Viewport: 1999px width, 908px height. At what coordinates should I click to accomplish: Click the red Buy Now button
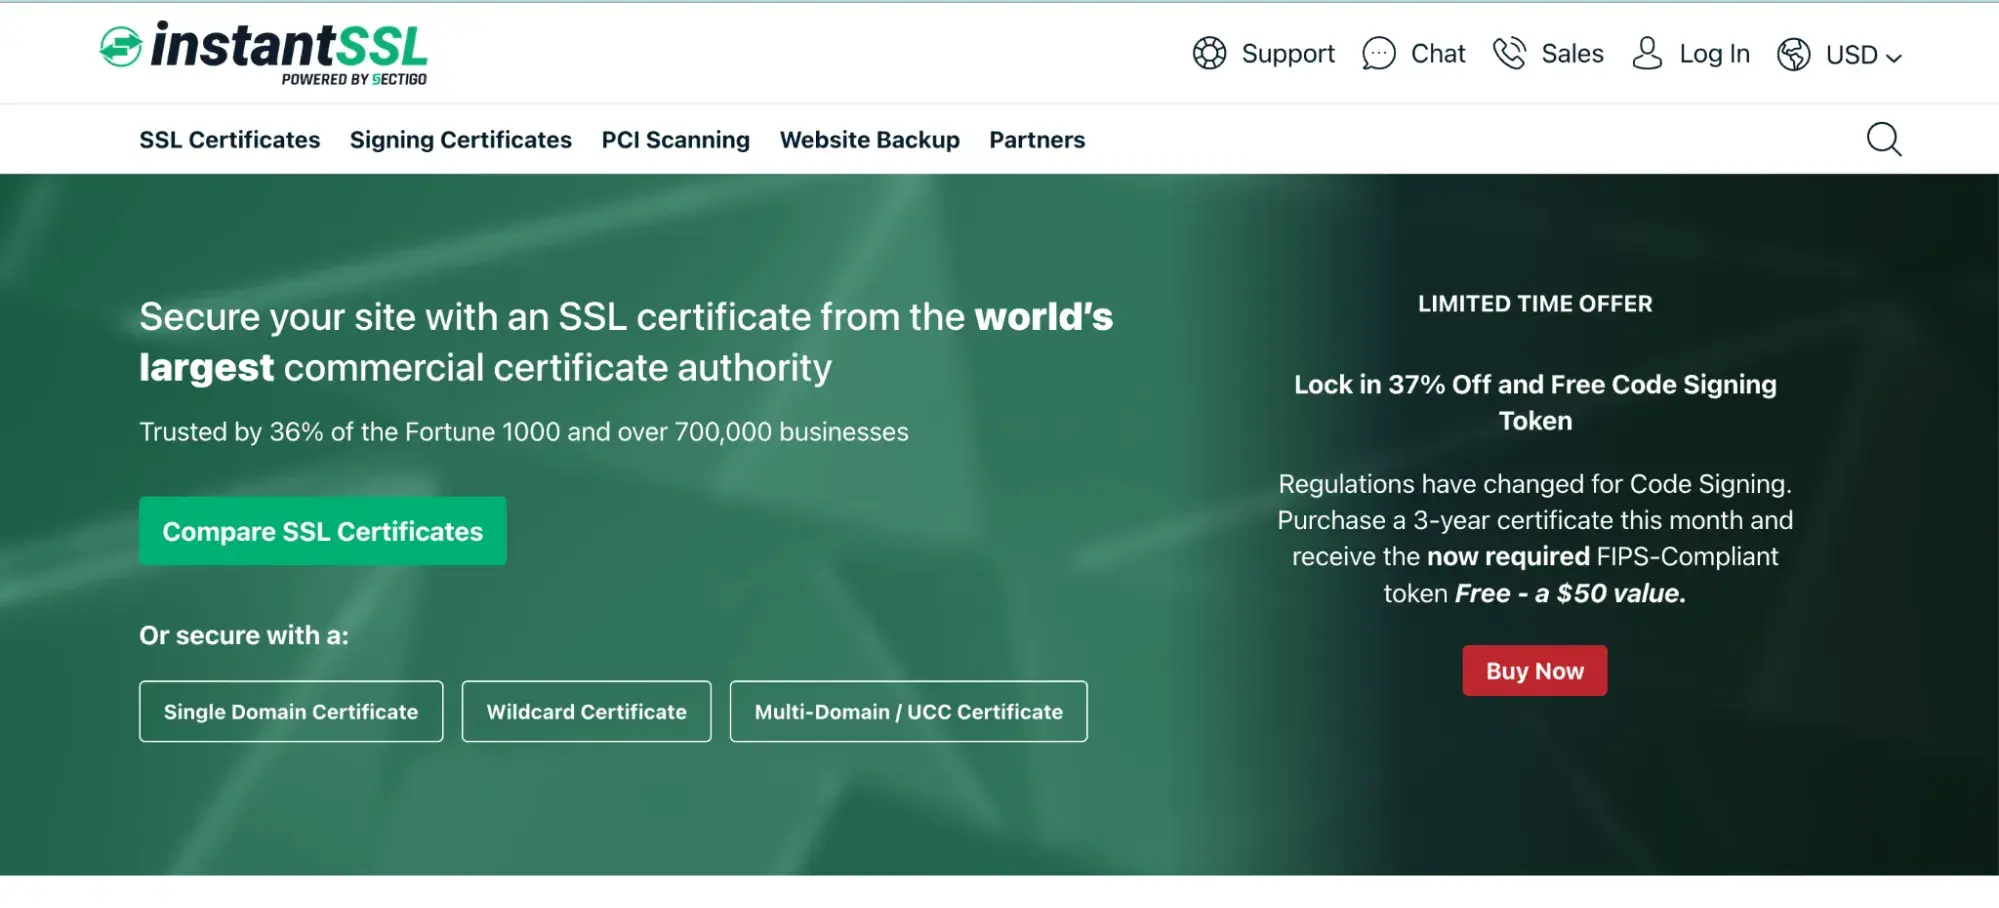coord(1535,671)
